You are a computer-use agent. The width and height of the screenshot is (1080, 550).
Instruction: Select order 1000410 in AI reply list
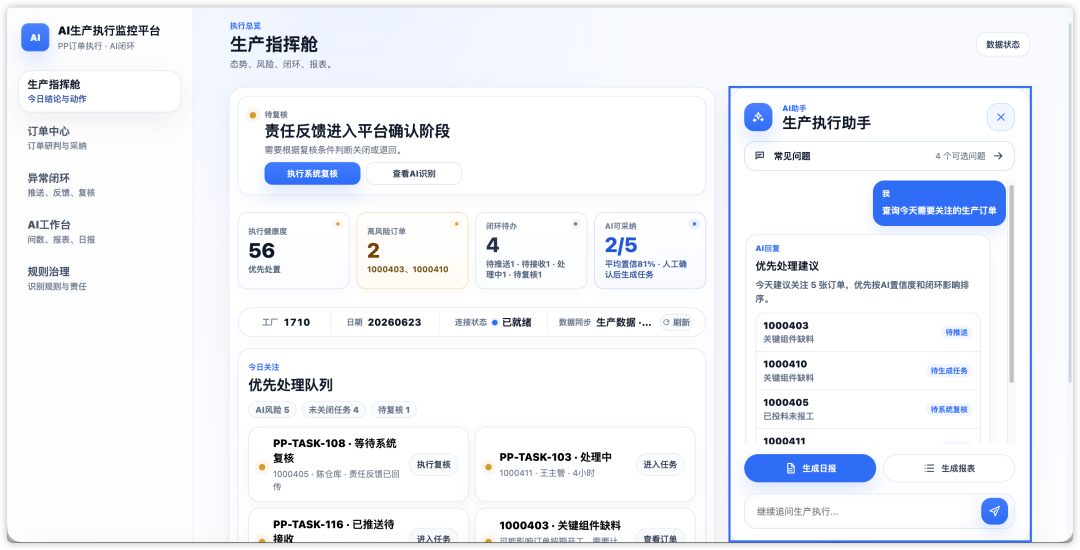[x=868, y=371]
